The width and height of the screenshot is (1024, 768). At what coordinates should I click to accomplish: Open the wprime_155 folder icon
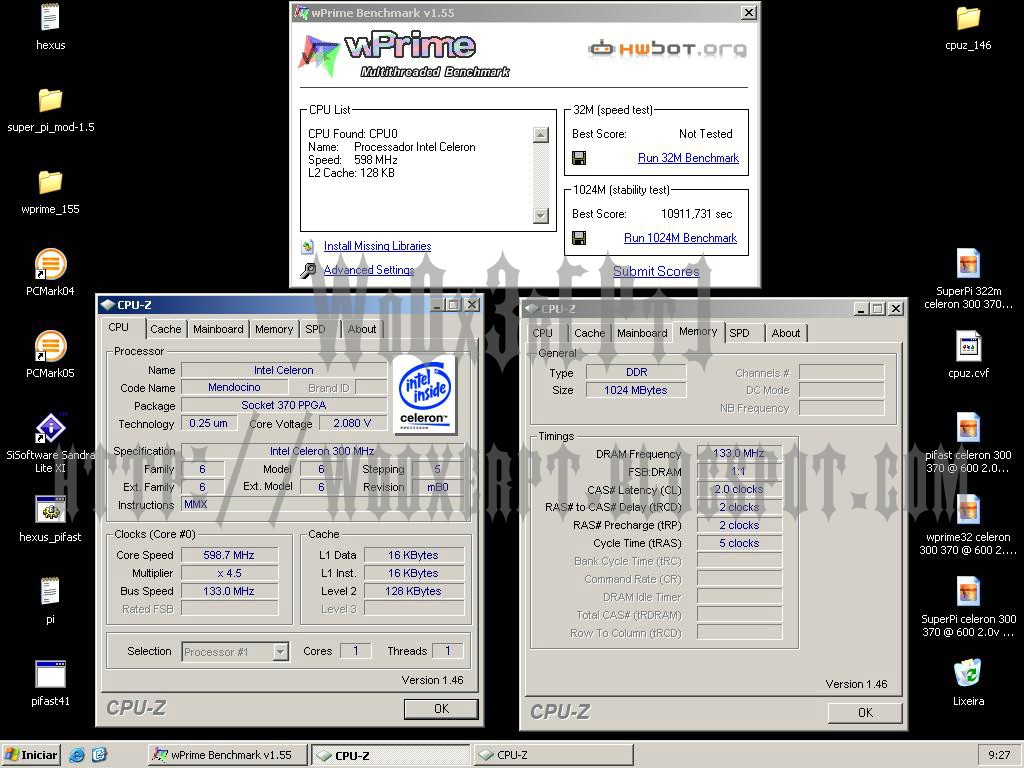pos(50,182)
